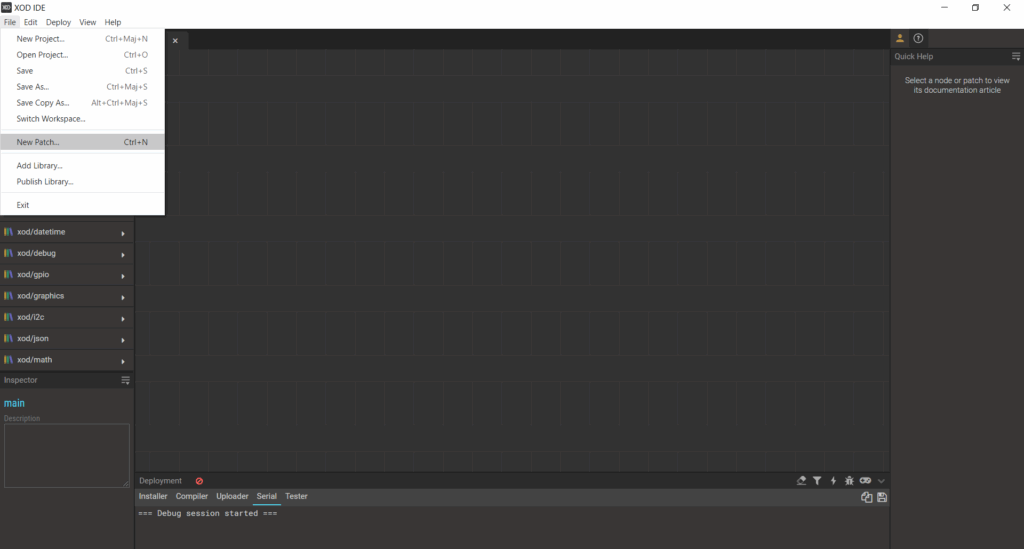Image resolution: width=1024 pixels, height=549 pixels.
Task: Select Save Copy As... menu entry
Action: pos(82,102)
